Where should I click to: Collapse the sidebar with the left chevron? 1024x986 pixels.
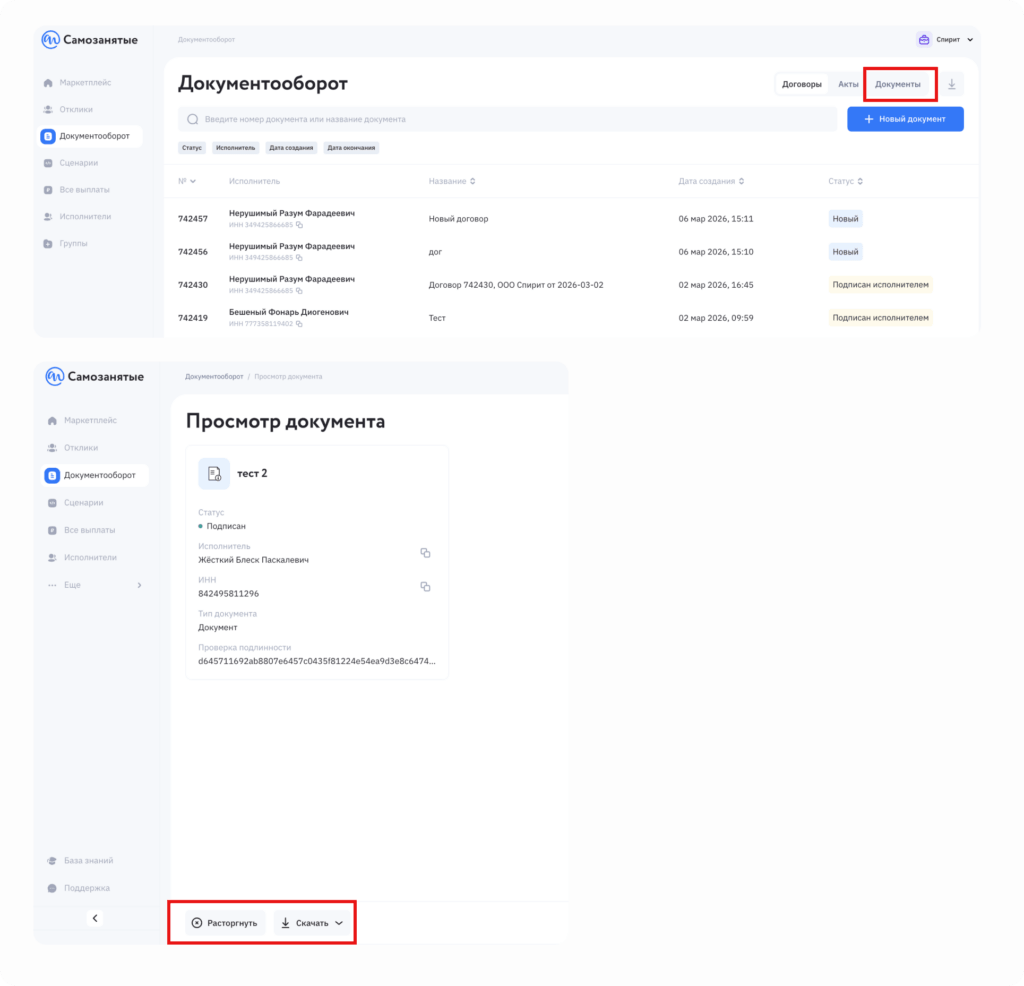[95, 918]
